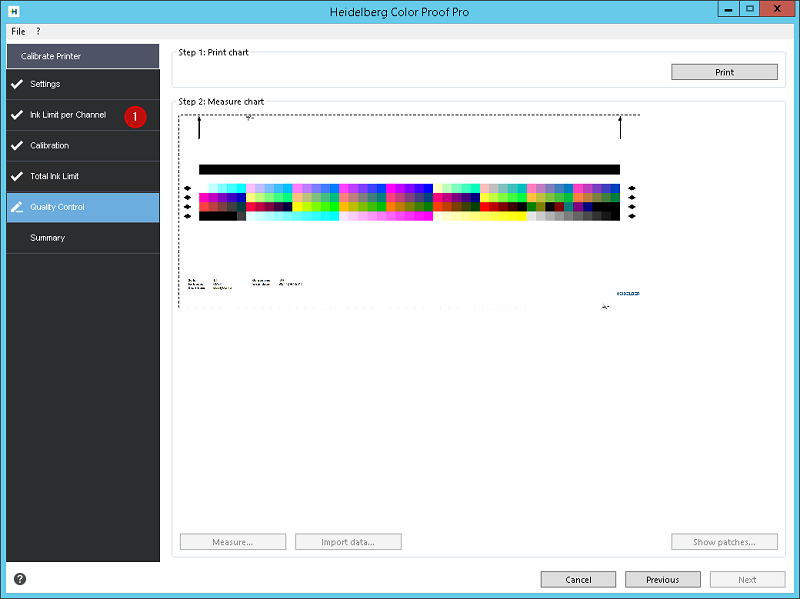Click the Measure... button
The image size is (800, 599).
[x=233, y=542]
